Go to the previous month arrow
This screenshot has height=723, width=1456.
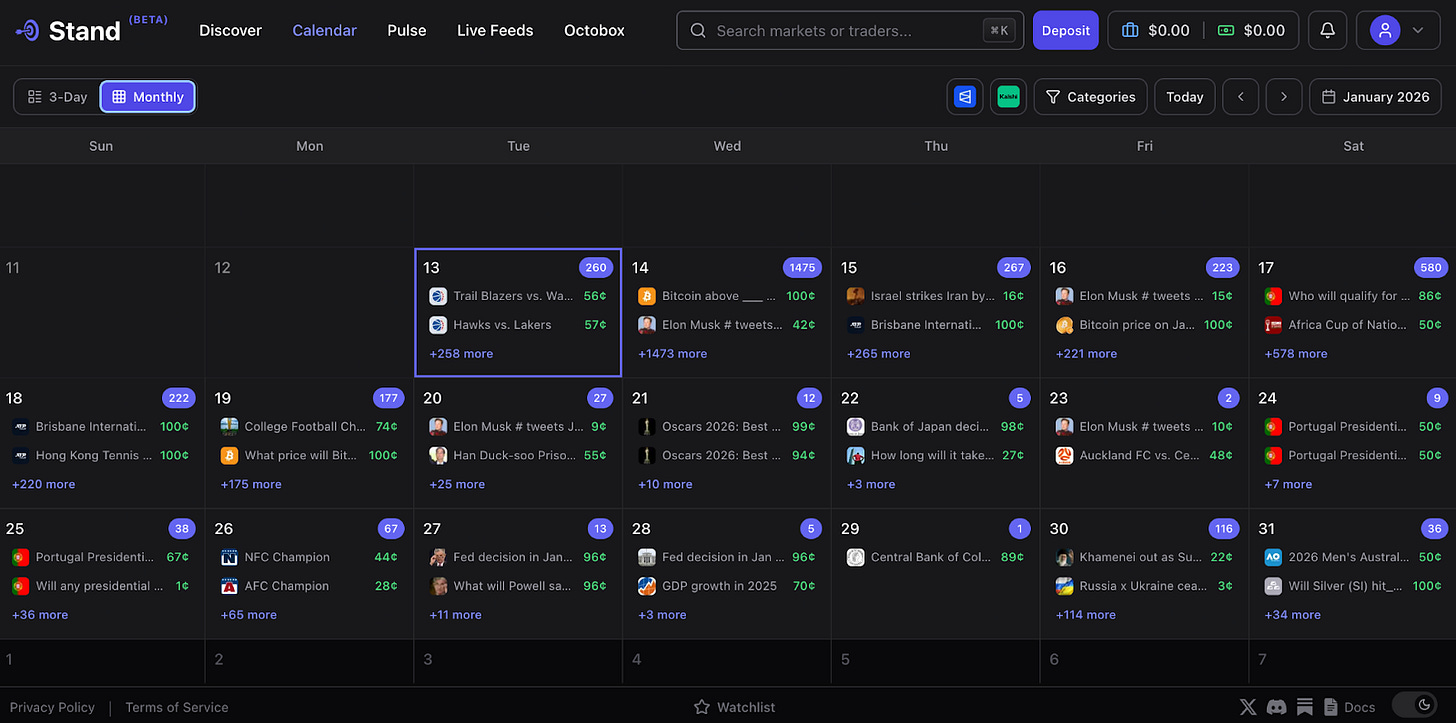[x=1241, y=97]
